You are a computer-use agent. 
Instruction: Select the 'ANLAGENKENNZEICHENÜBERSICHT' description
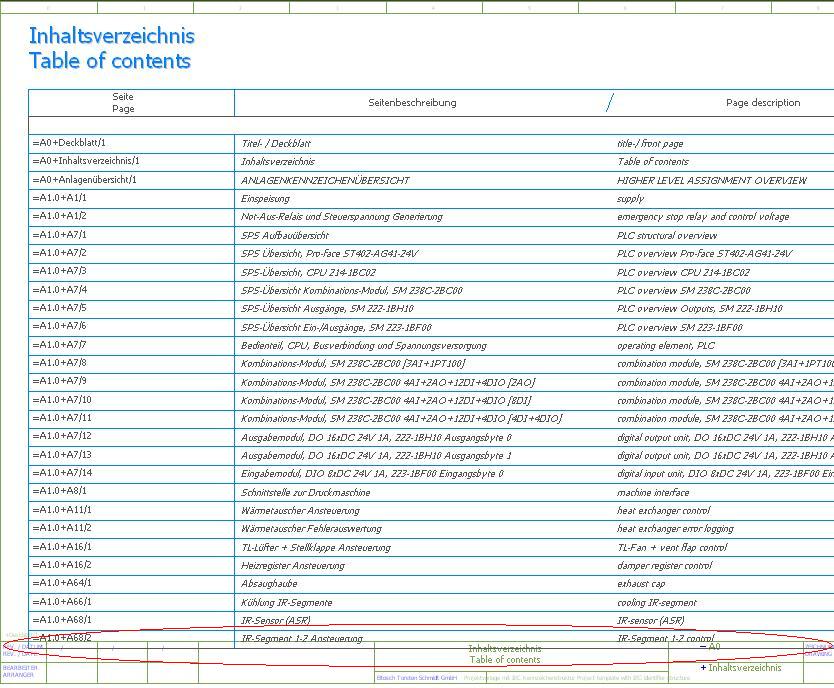tap(325, 180)
